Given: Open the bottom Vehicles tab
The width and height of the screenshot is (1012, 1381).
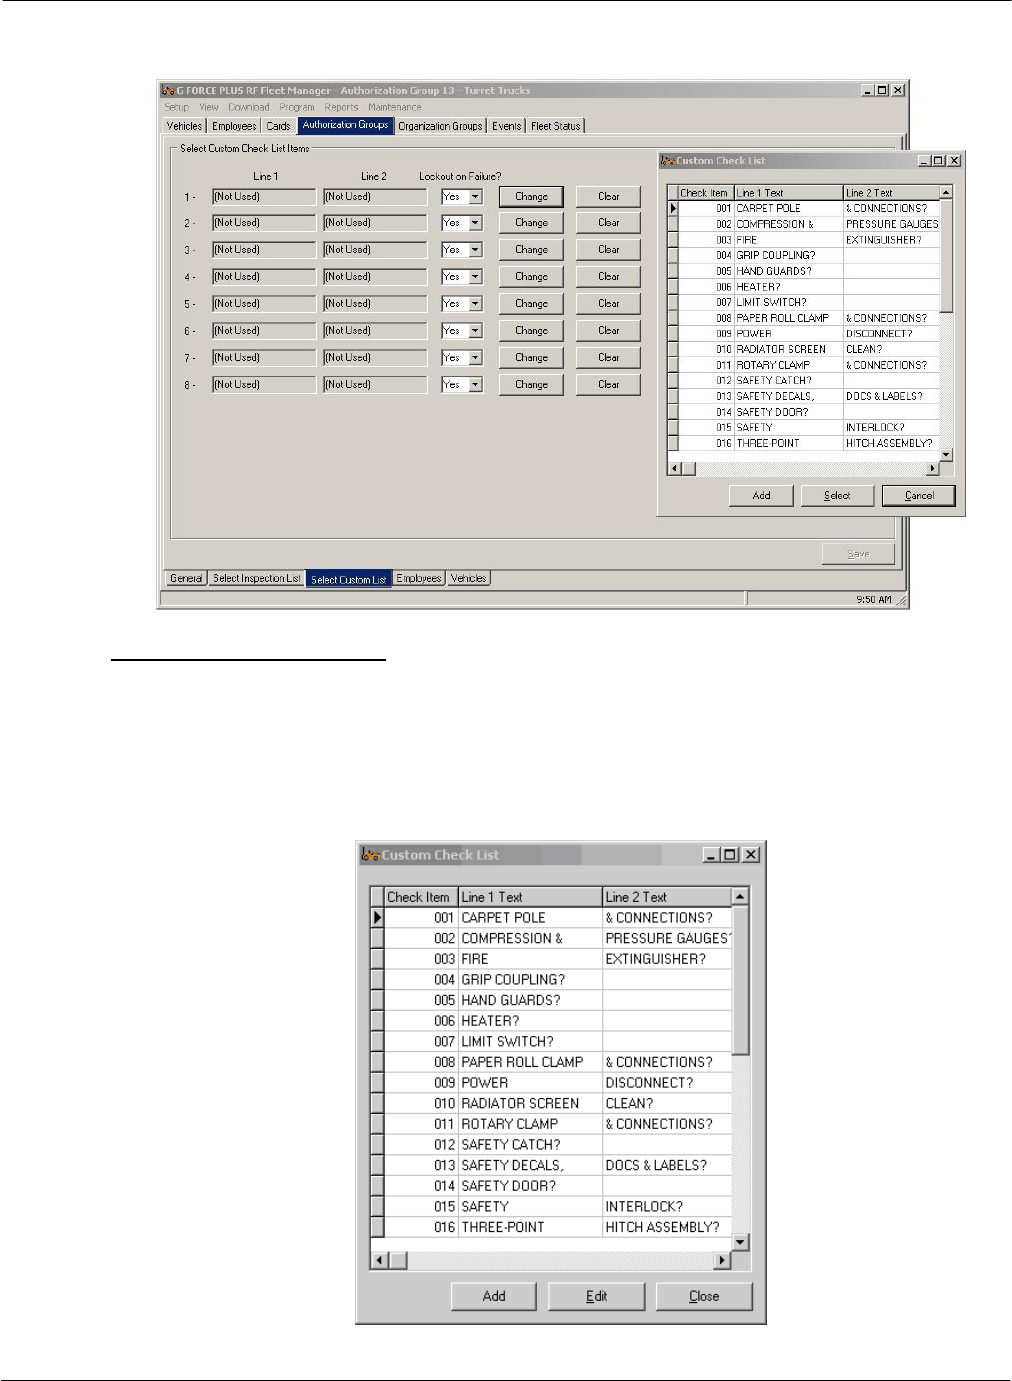Looking at the screenshot, I should (468, 578).
